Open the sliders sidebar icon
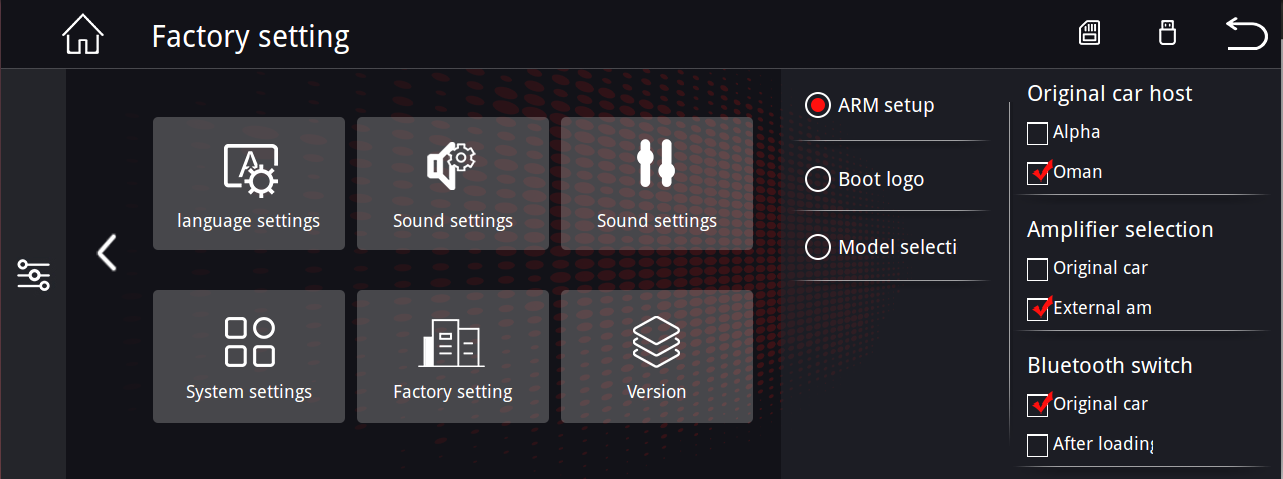Image resolution: width=1283 pixels, height=479 pixels. tap(33, 275)
